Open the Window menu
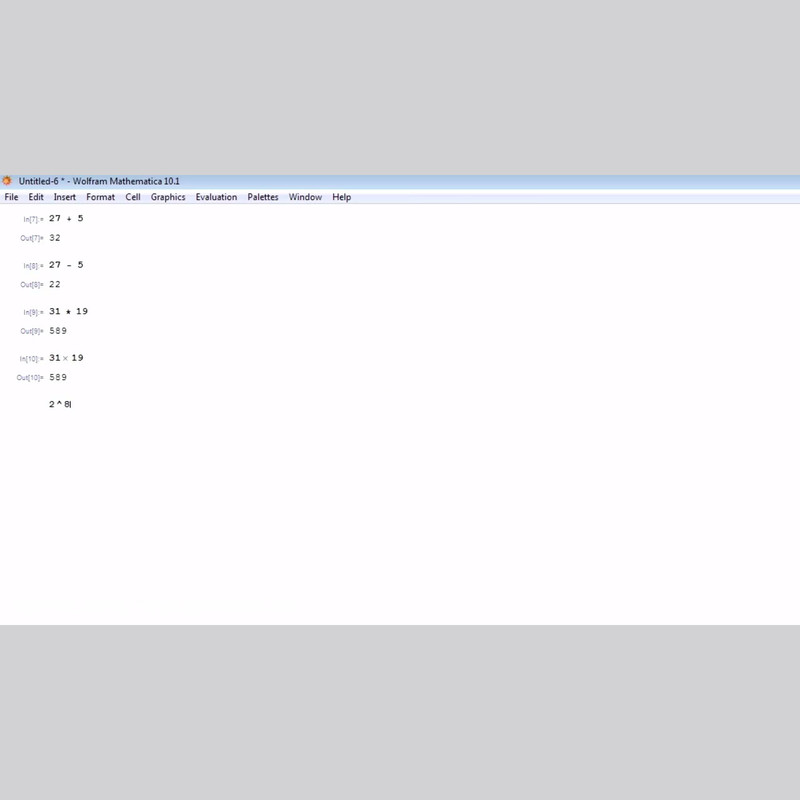 pyautogui.click(x=305, y=197)
